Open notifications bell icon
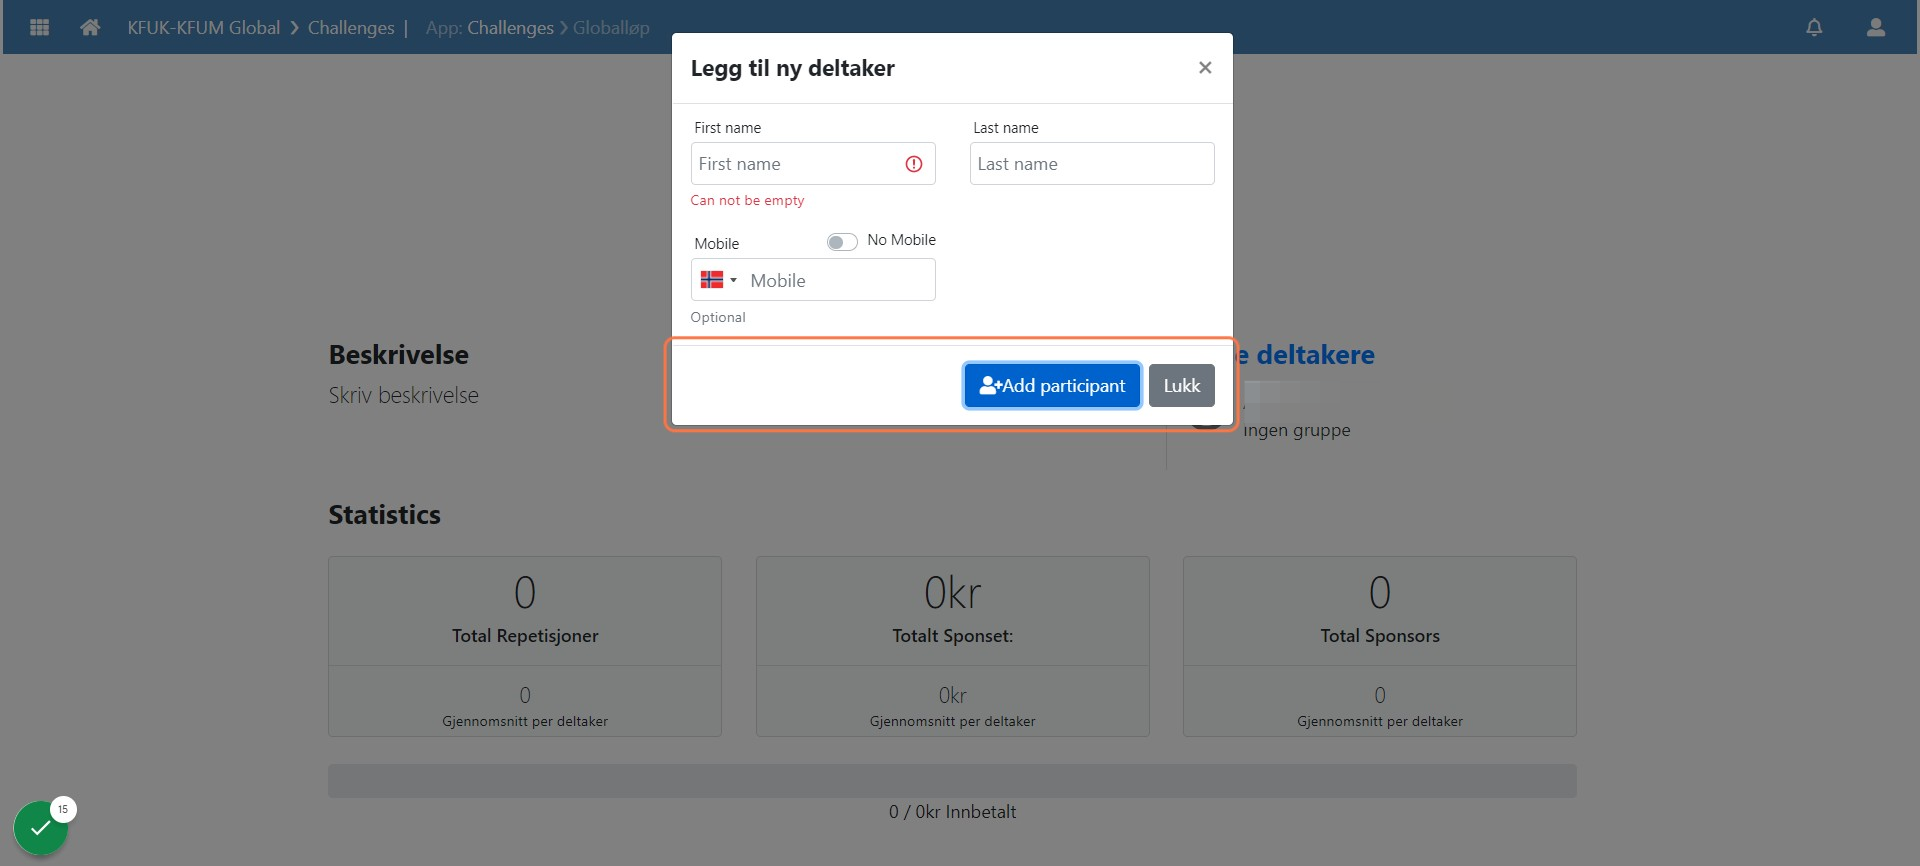 click(1814, 27)
